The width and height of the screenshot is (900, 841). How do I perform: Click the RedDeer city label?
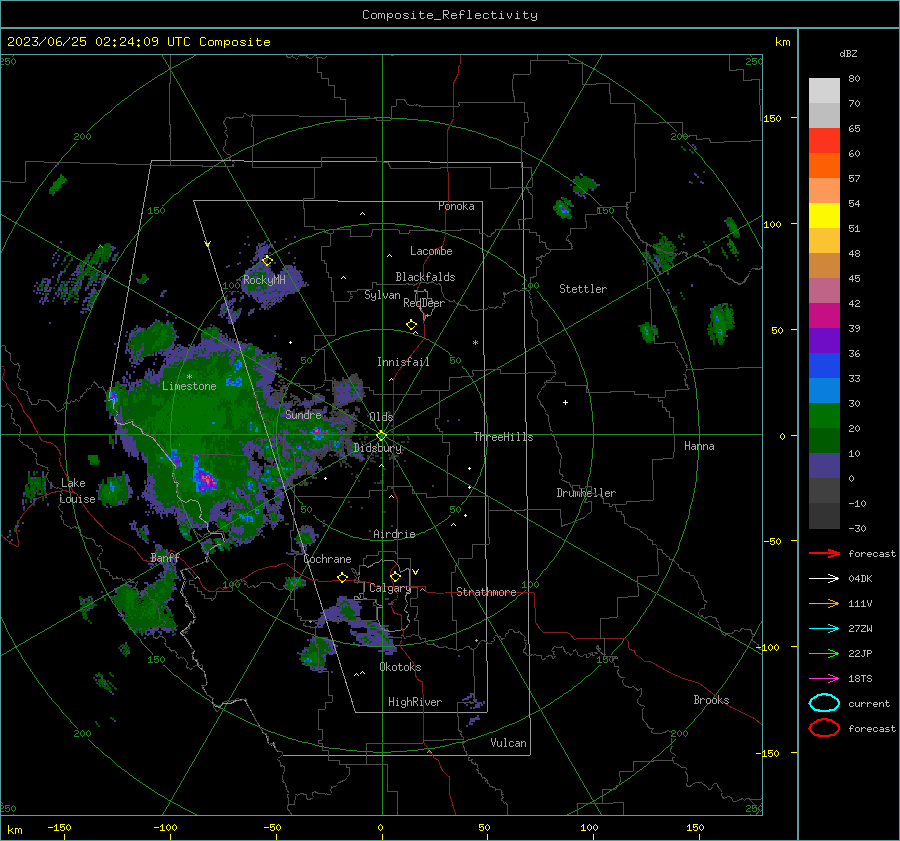point(424,303)
